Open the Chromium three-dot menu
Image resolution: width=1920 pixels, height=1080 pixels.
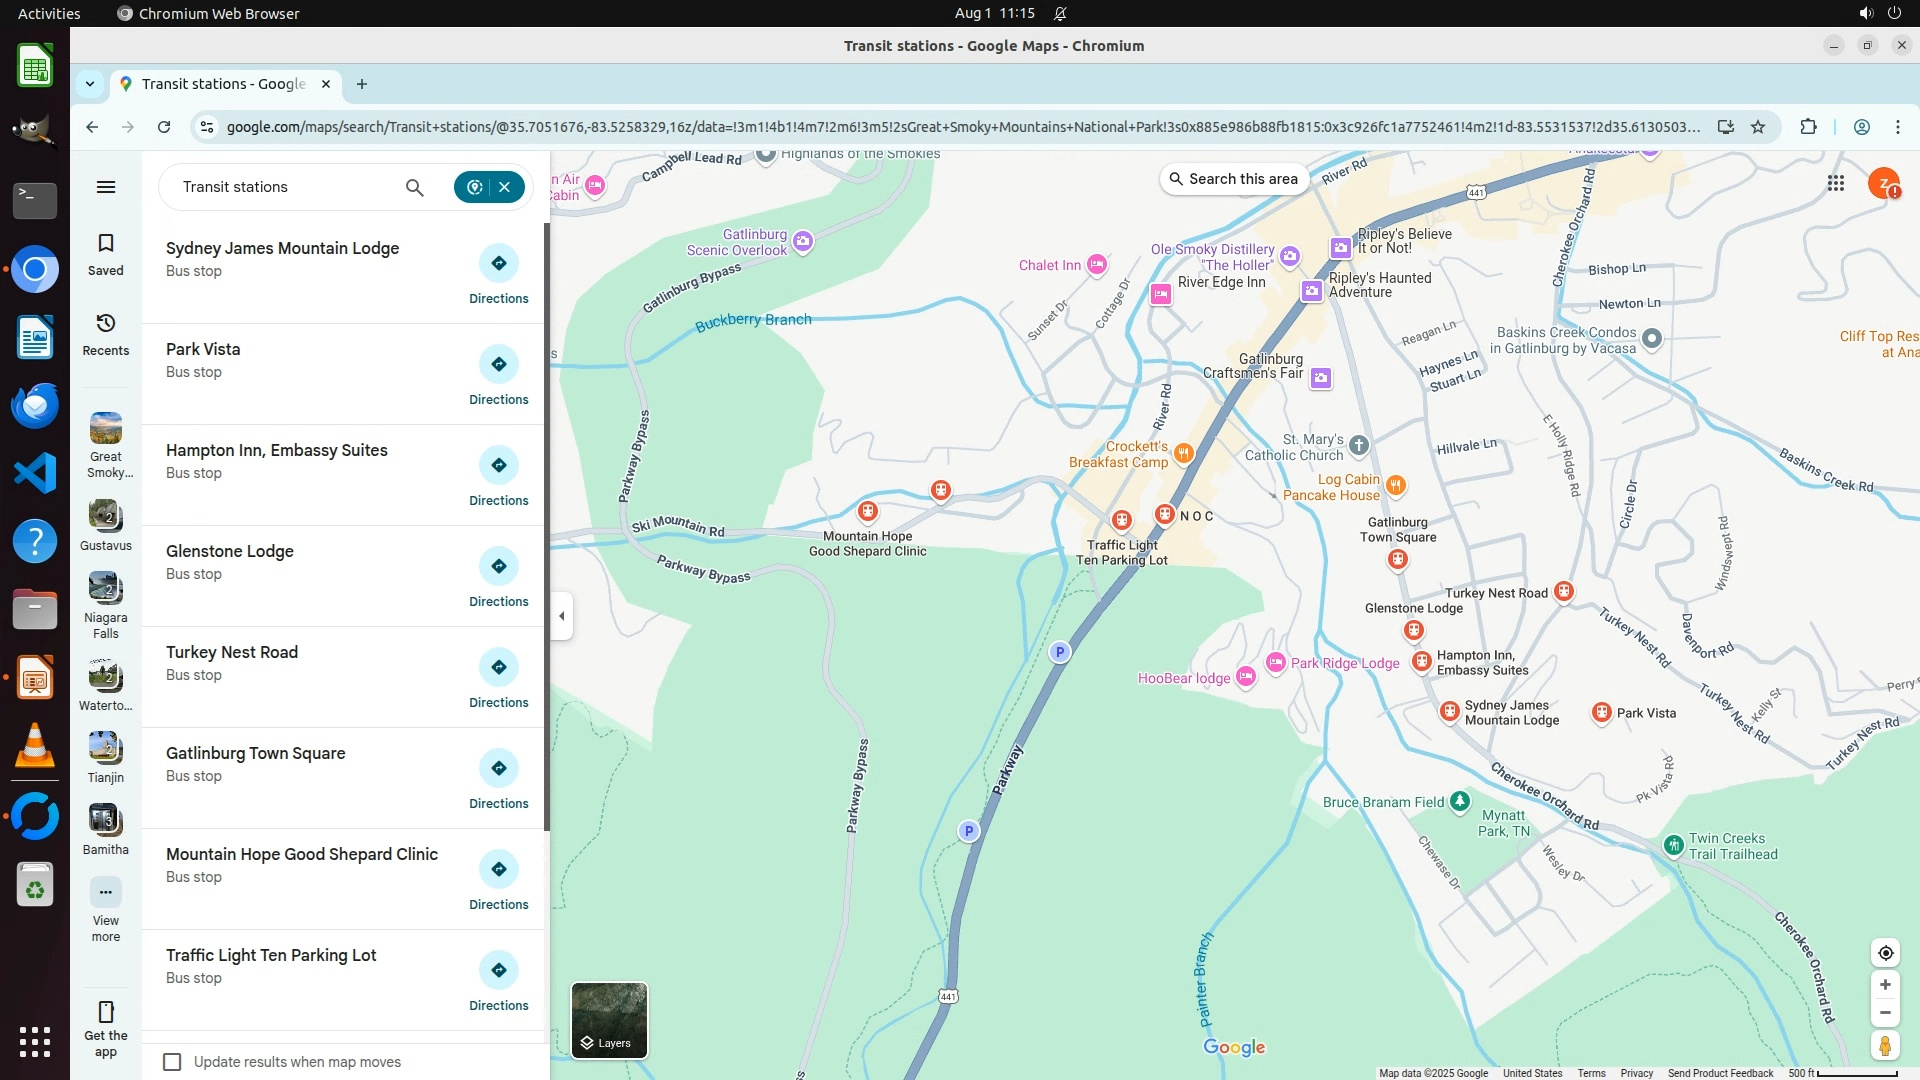[x=1897, y=127]
